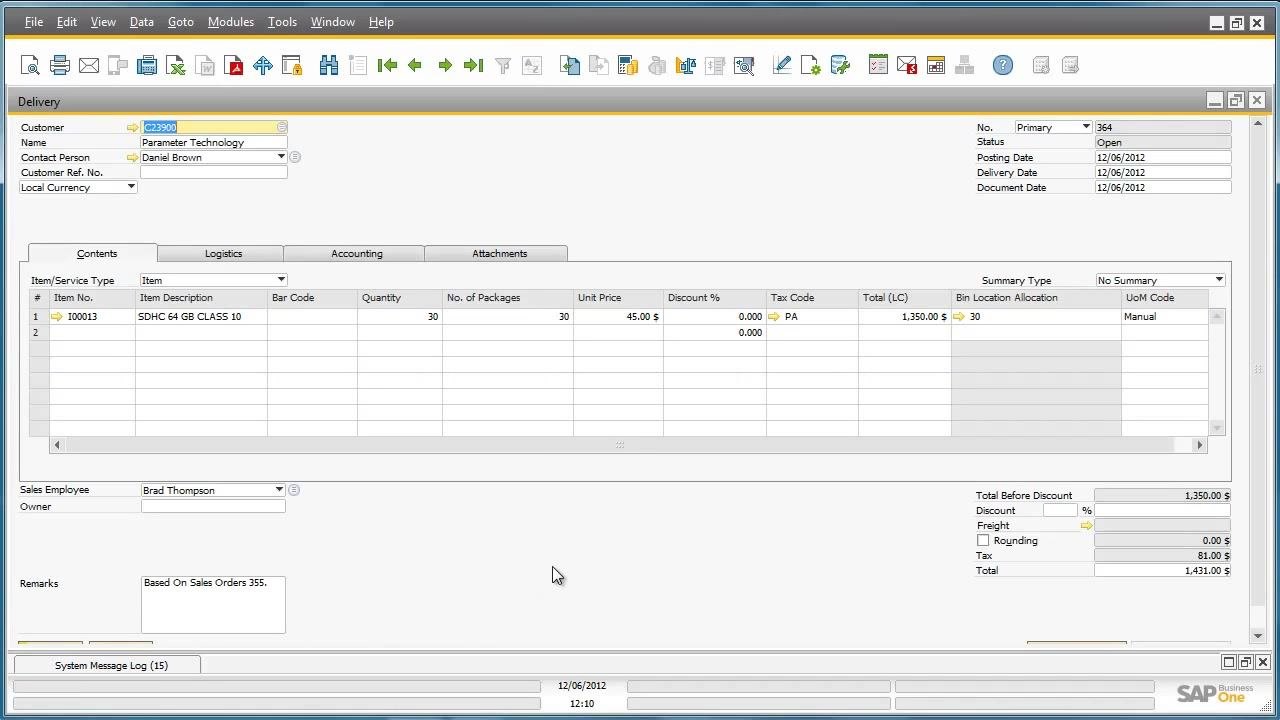Image resolution: width=1280 pixels, height=720 pixels.
Task: Follow link arrow next to item I00013
Action: pos(57,317)
